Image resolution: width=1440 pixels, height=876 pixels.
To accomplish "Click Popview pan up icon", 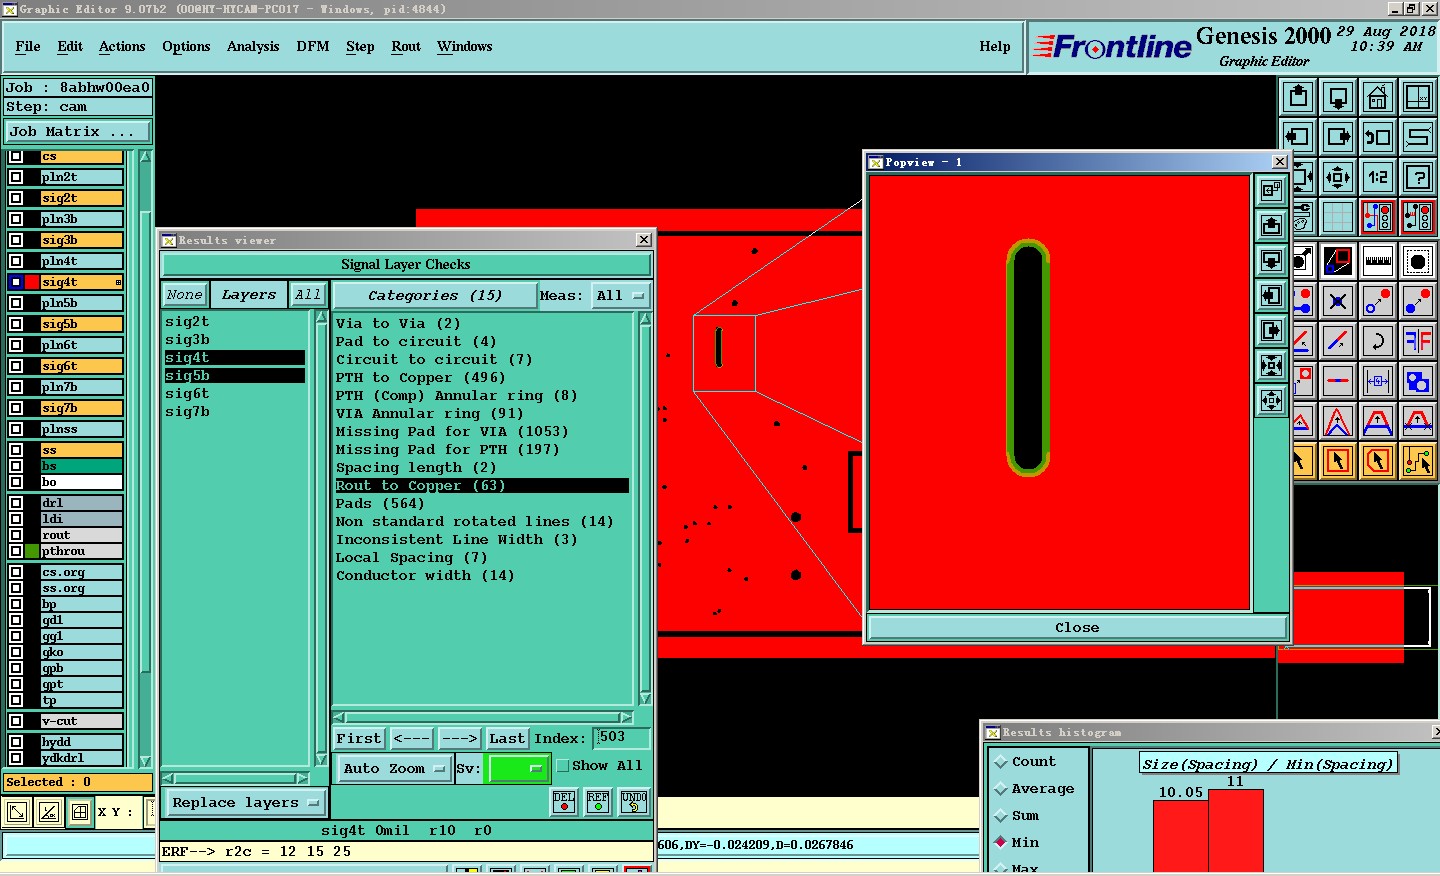I will 1271,225.
